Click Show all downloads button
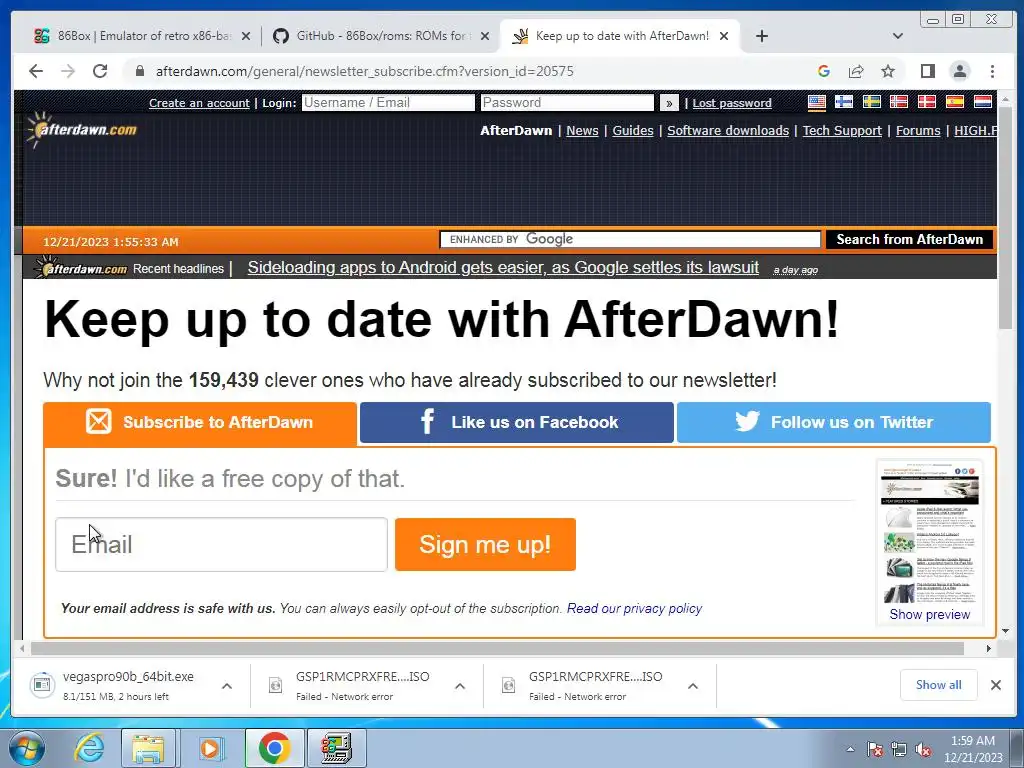This screenshot has width=1024, height=768. coord(938,685)
